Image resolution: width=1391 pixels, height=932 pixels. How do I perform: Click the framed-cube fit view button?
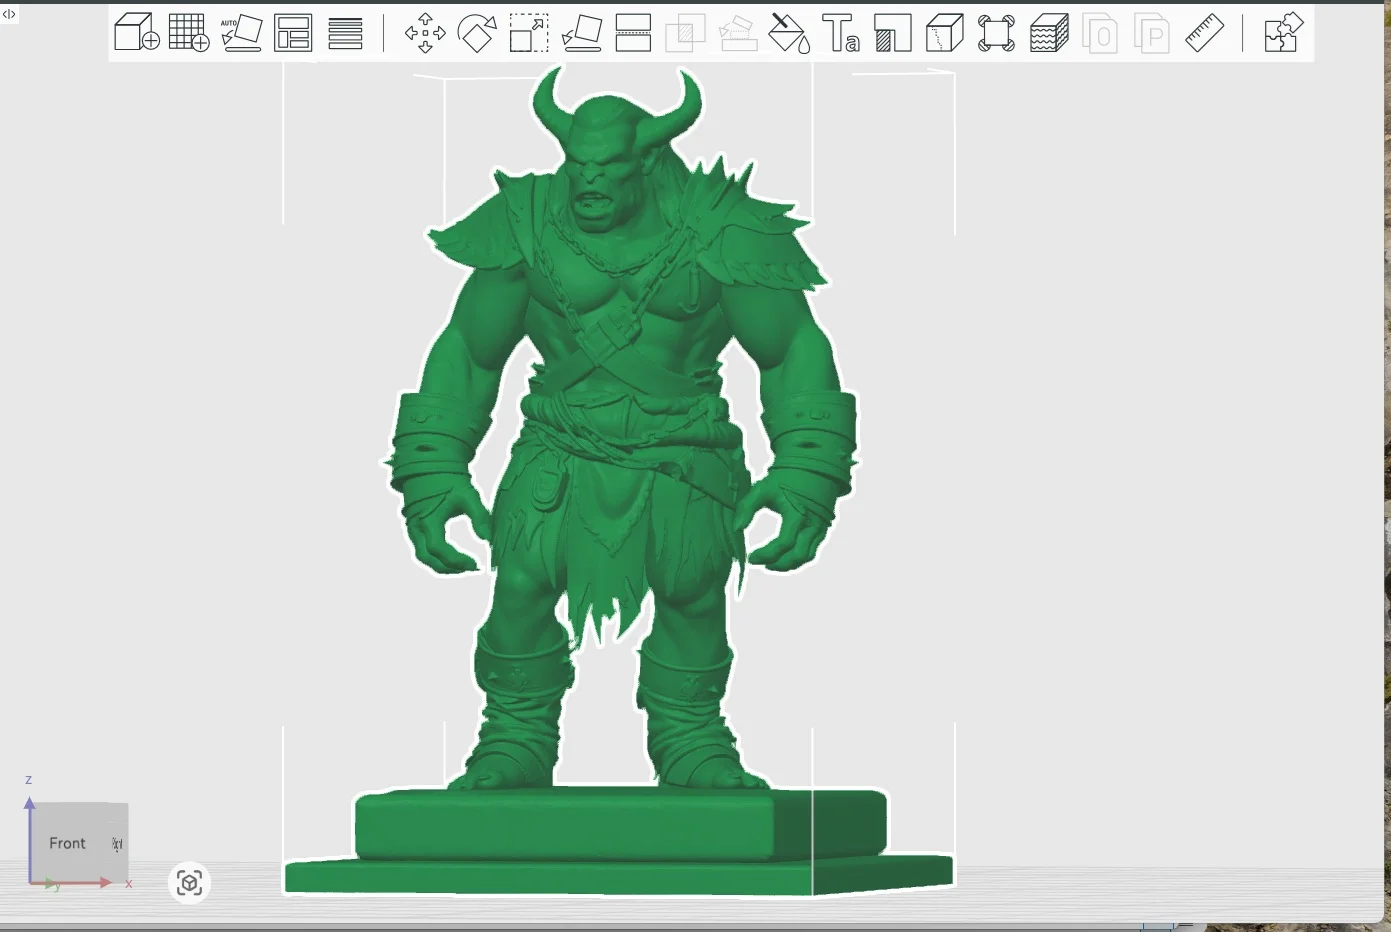pos(189,883)
